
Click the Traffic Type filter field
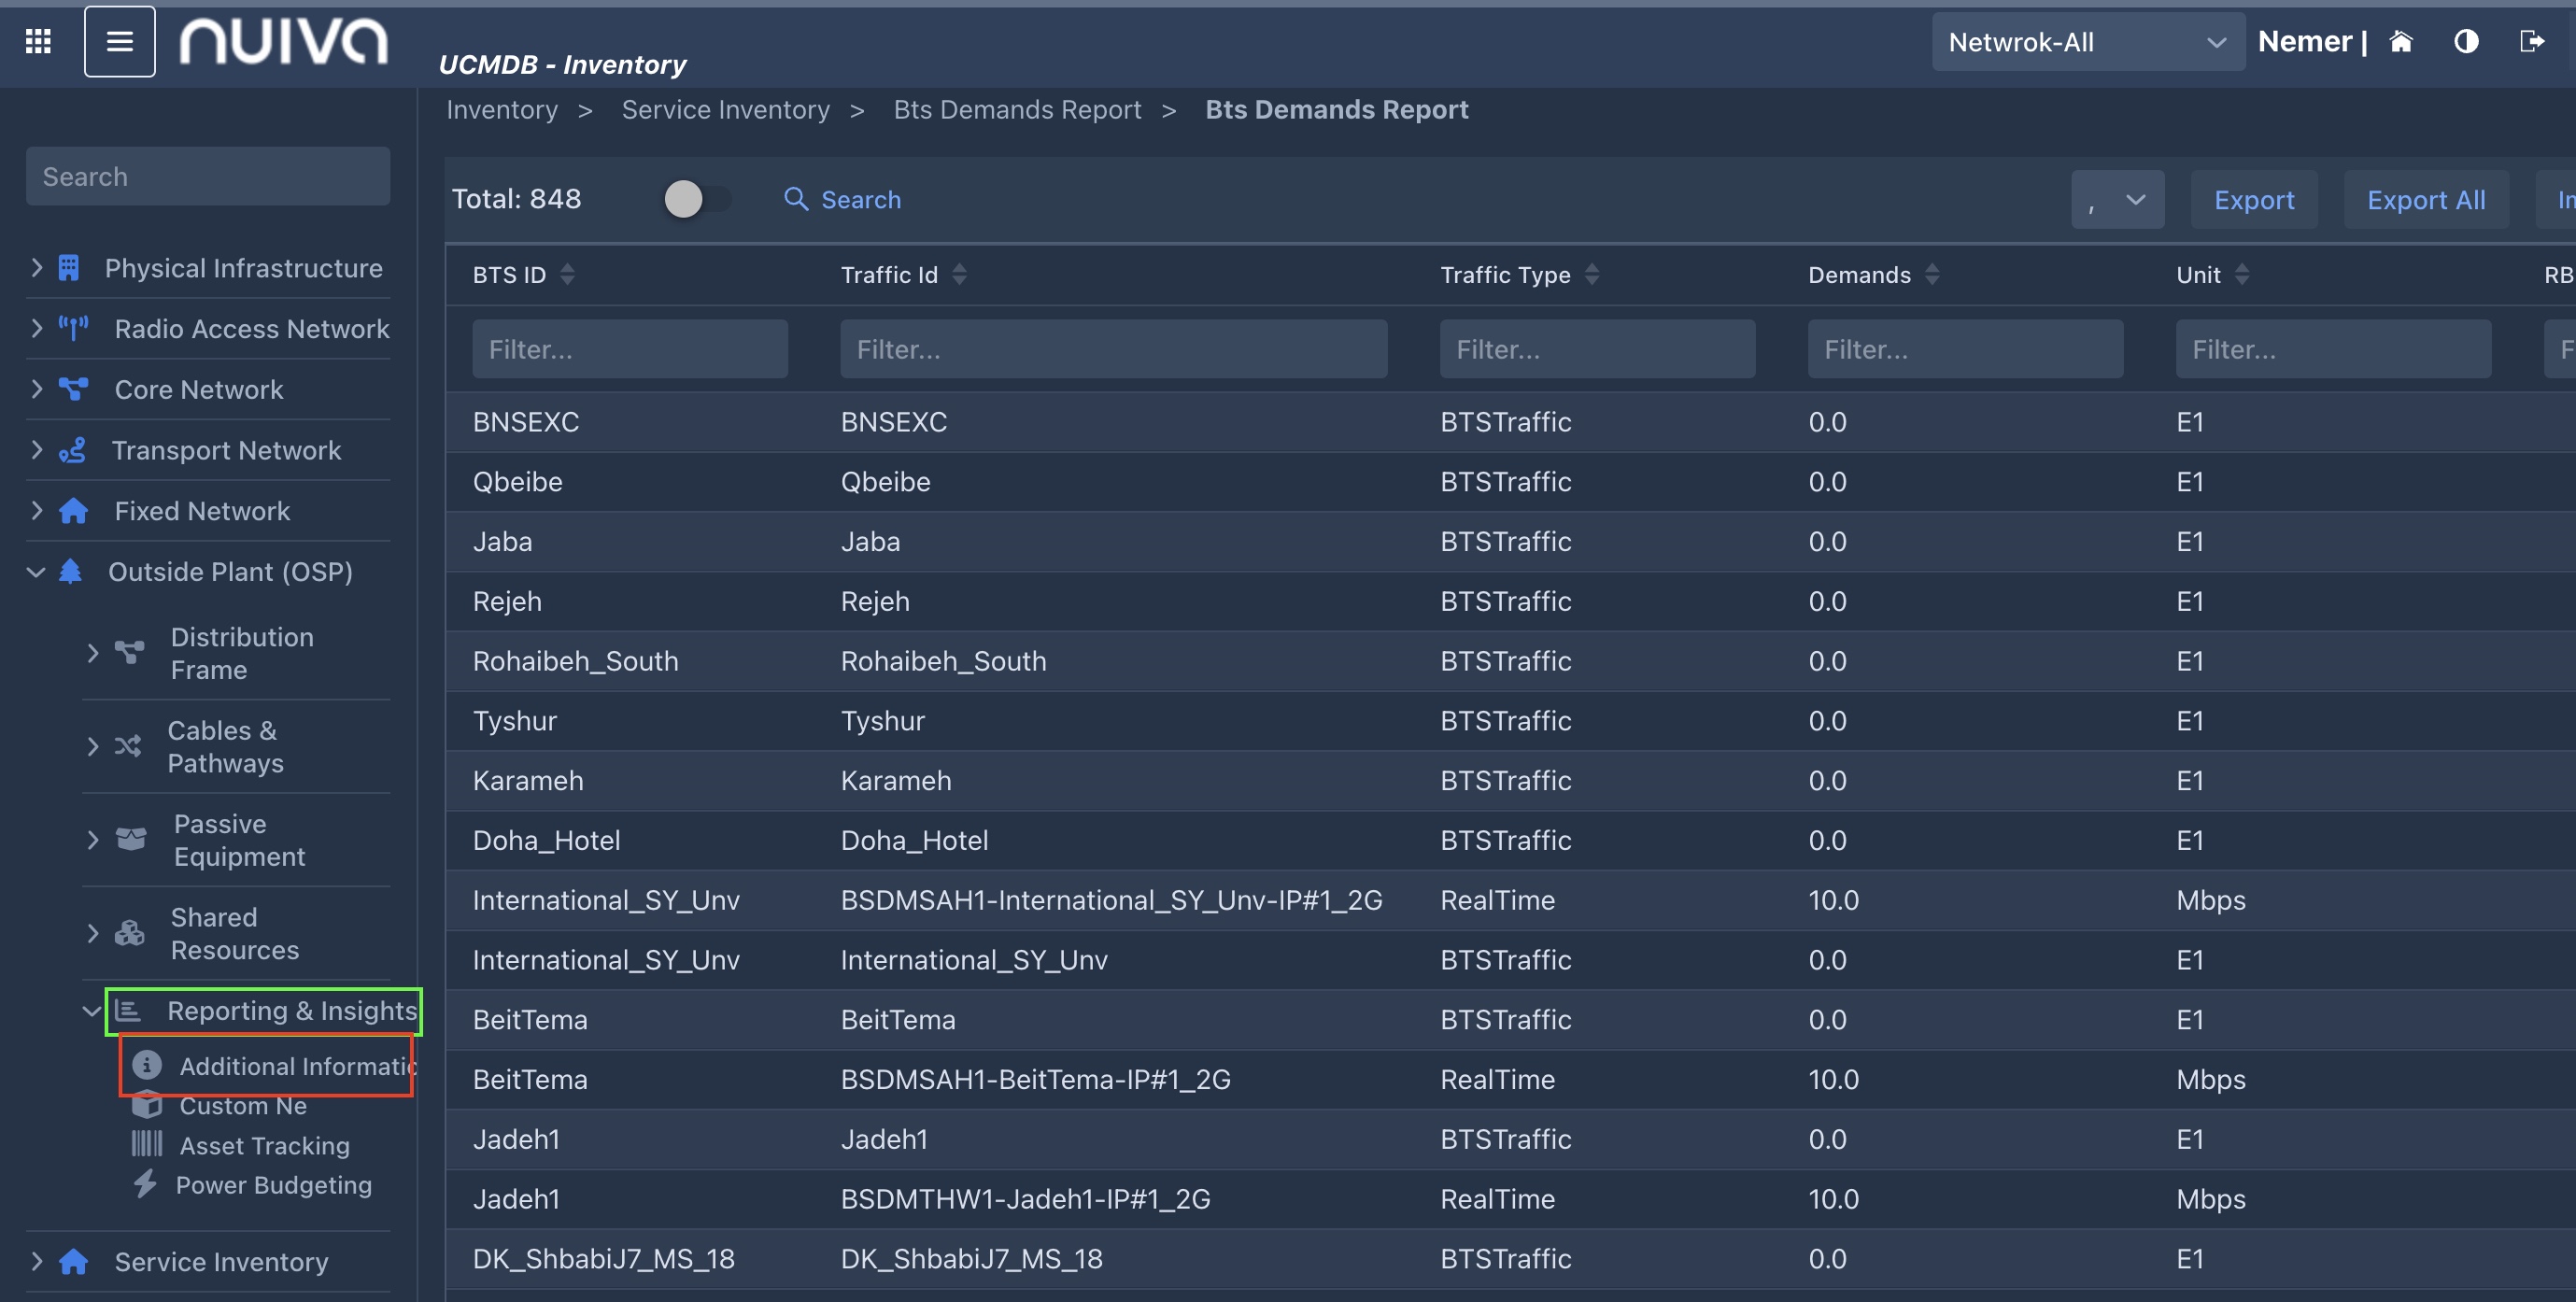tap(1596, 349)
